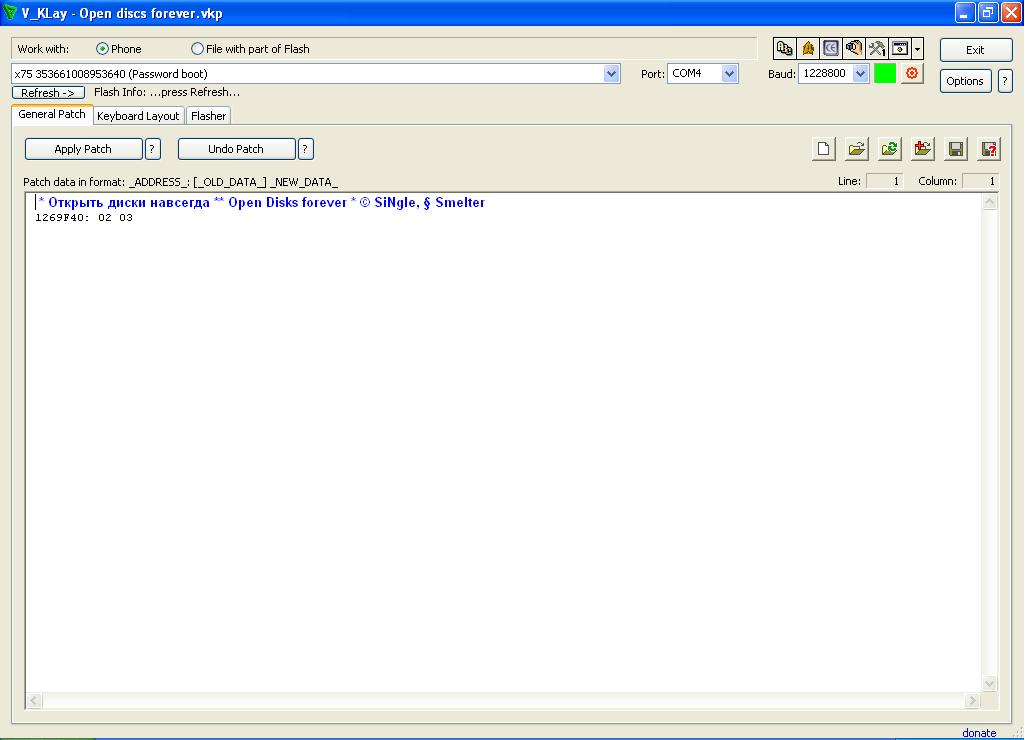Open help next to Options button
Screen dimensions: 1025x740
pyautogui.click(x=1005, y=81)
